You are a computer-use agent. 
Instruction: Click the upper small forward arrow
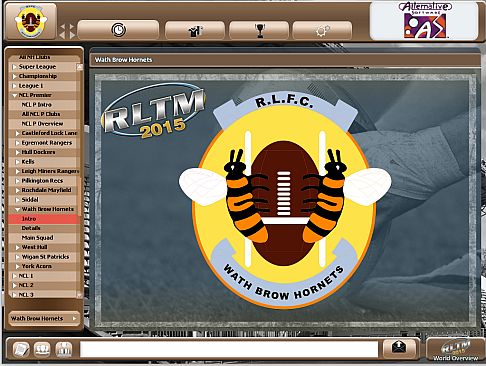[72, 27]
